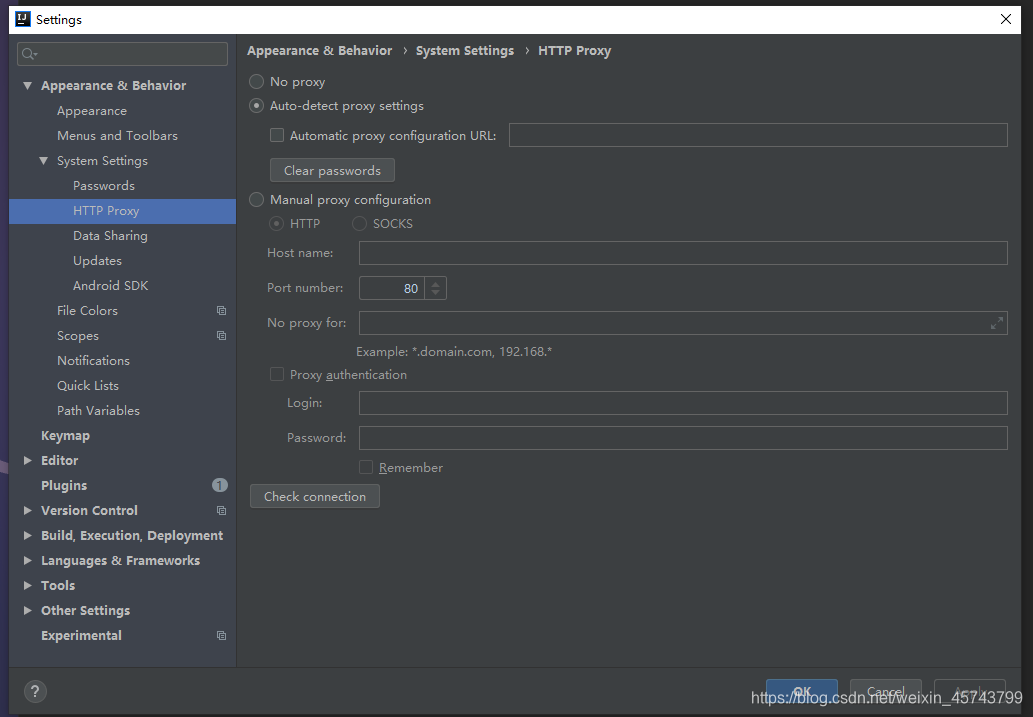Image resolution: width=1033 pixels, height=717 pixels.
Task: Click the Check connection button
Action: tap(315, 496)
